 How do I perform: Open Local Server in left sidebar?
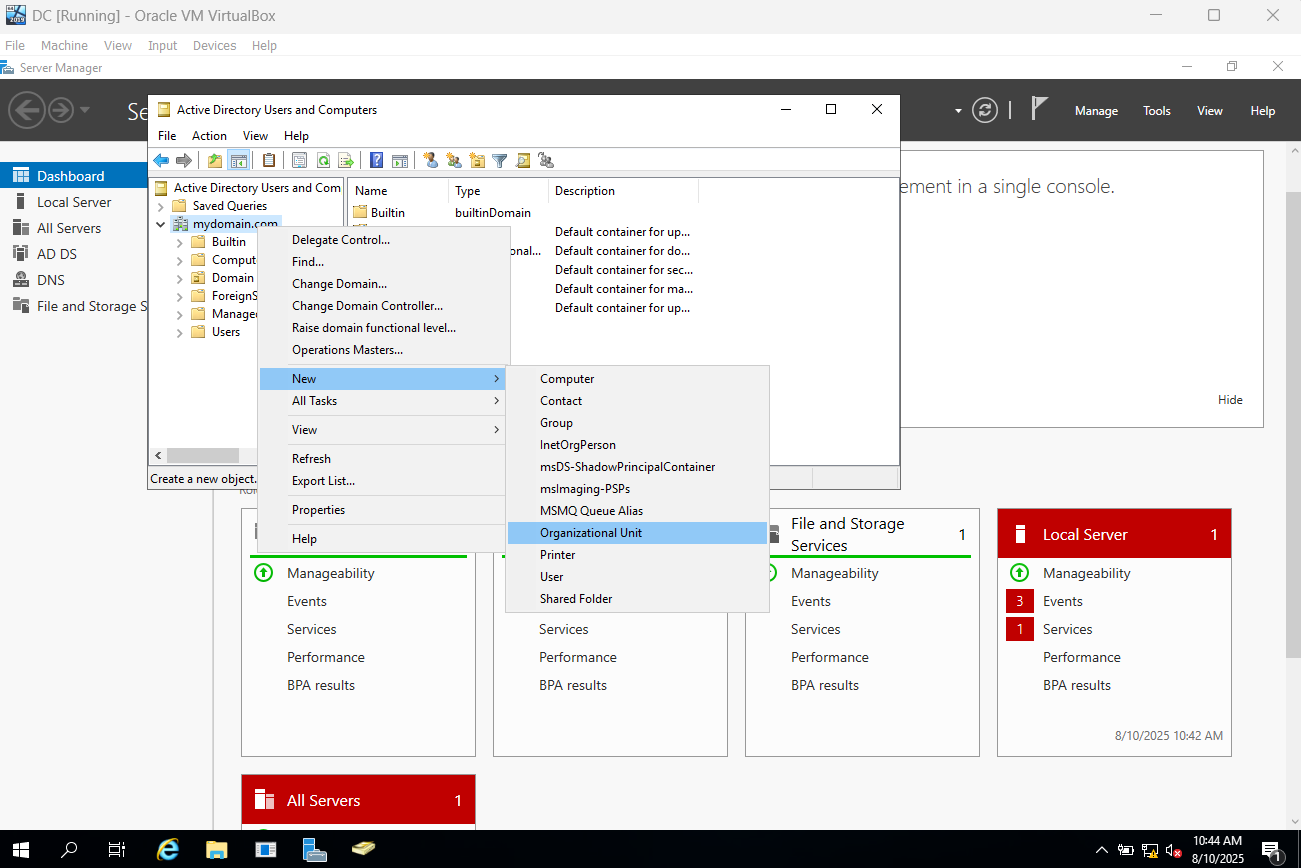(74, 202)
